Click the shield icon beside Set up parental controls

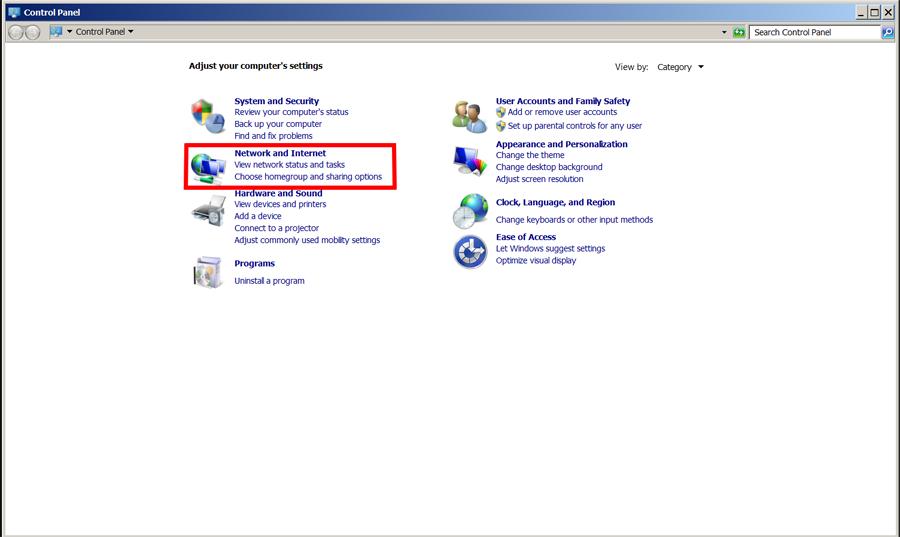[x=501, y=126]
